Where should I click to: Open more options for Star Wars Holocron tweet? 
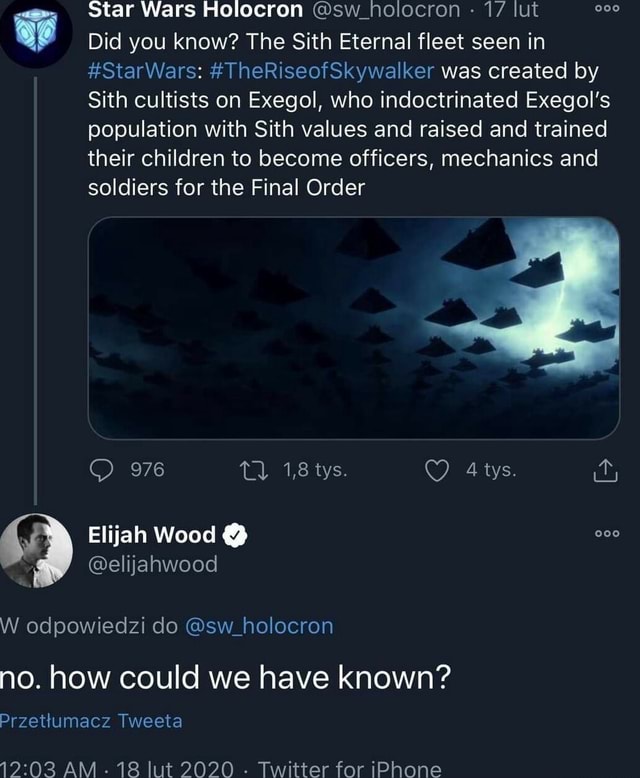tap(606, 10)
